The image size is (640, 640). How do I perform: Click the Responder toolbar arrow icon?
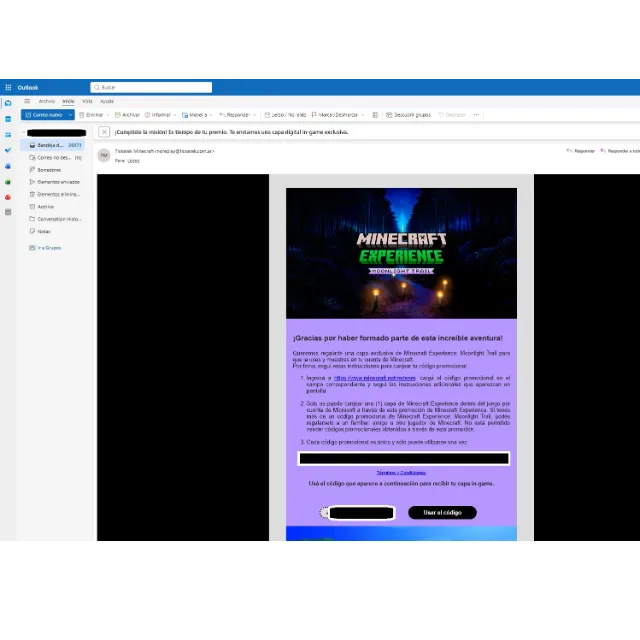pyautogui.click(x=222, y=115)
